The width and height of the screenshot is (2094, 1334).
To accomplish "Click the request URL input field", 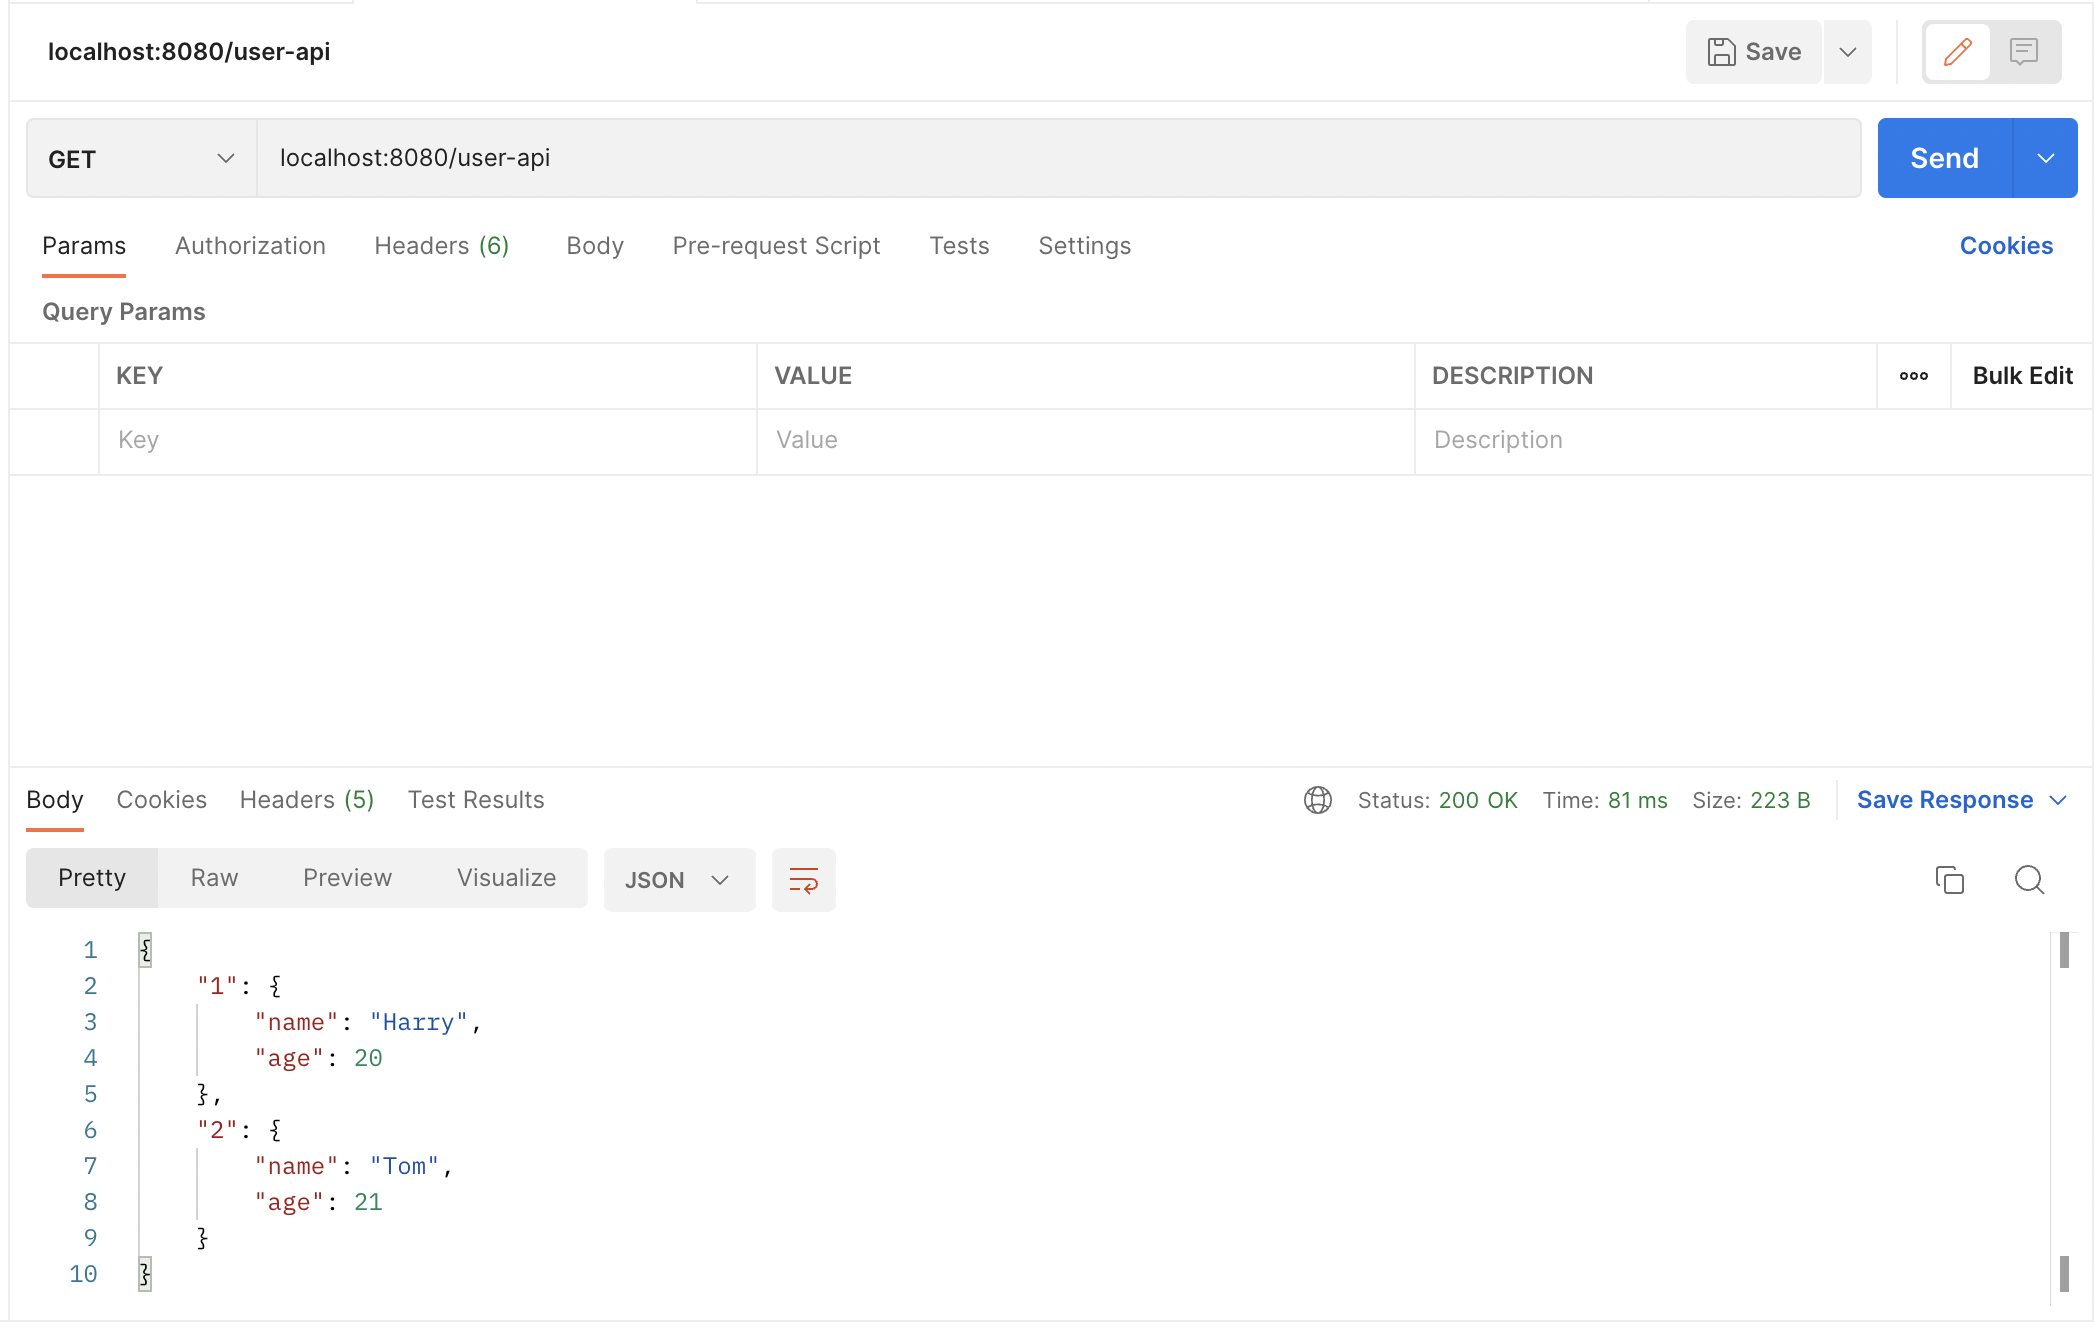I will click(x=1058, y=159).
